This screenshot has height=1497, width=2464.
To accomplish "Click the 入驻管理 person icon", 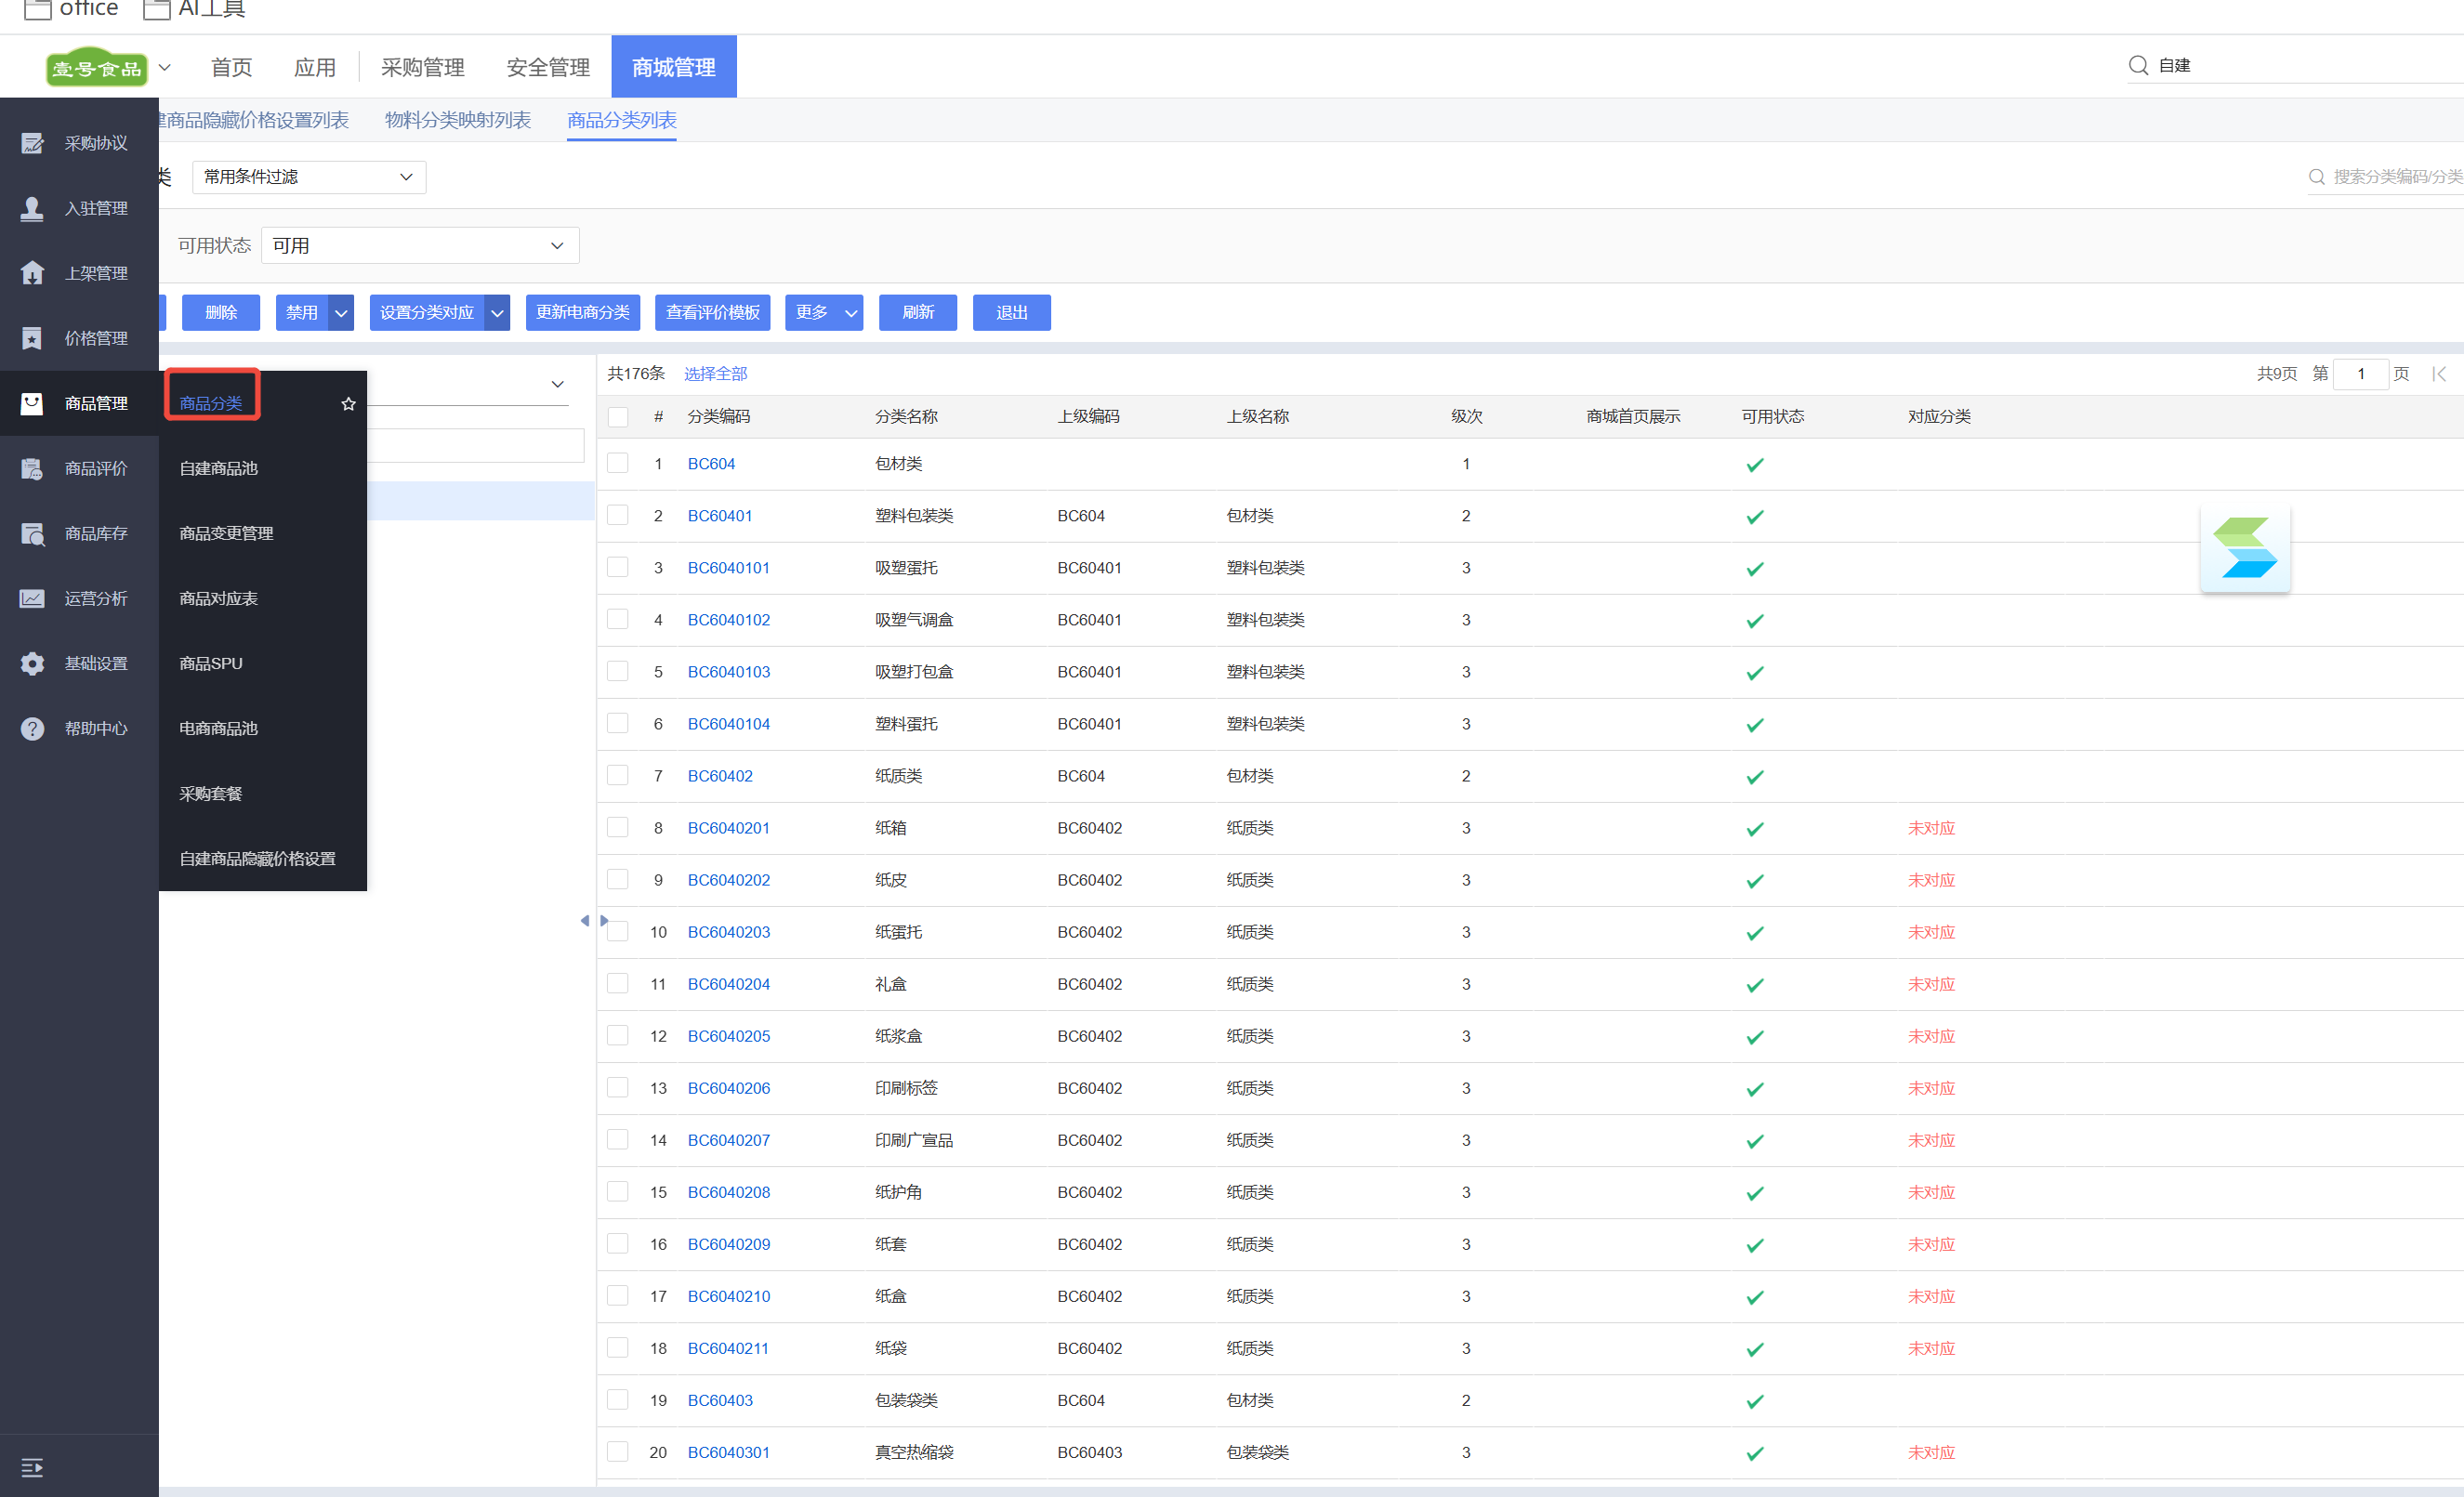I will pos(32,208).
